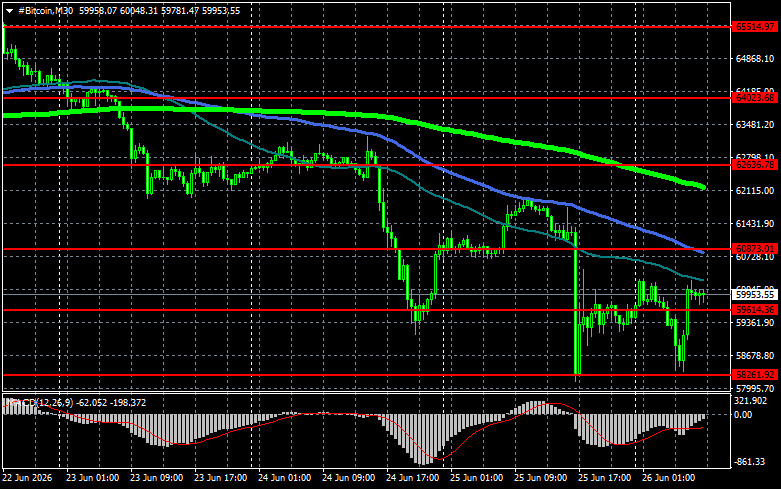Click the 24 Jun 17:00 time label
Viewport: 781px width, 489px height.
(412, 478)
